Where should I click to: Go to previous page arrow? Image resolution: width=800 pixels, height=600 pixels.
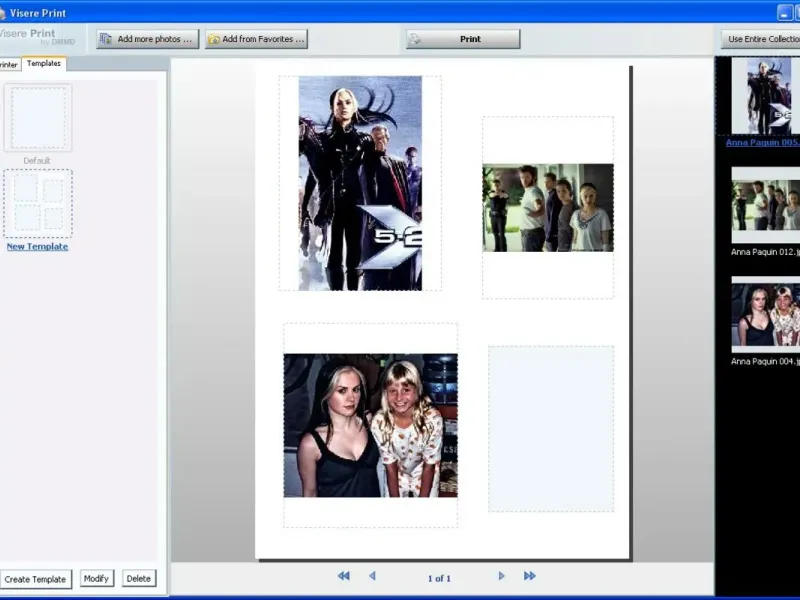[372, 576]
